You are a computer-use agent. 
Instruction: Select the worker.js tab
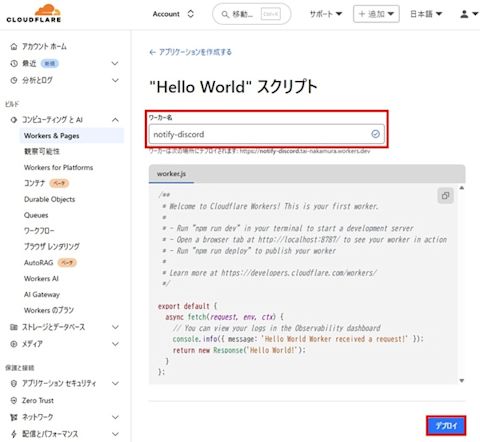tap(171, 174)
